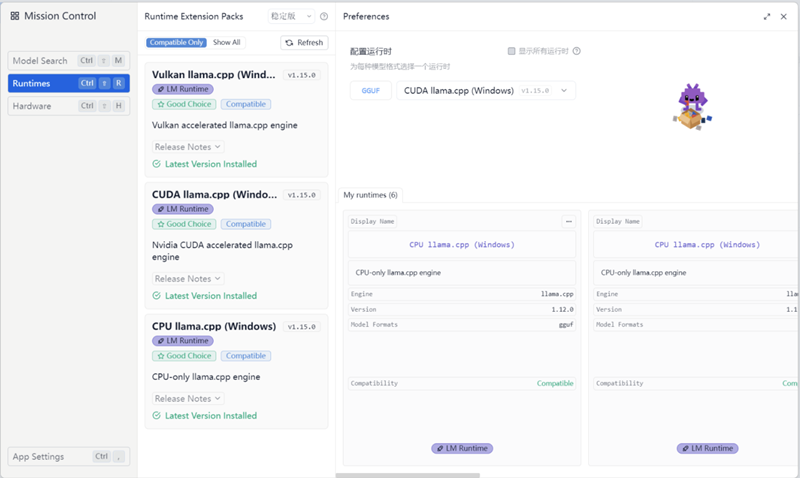Click help icon next to show-all-runtimes checkbox

(x=577, y=51)
